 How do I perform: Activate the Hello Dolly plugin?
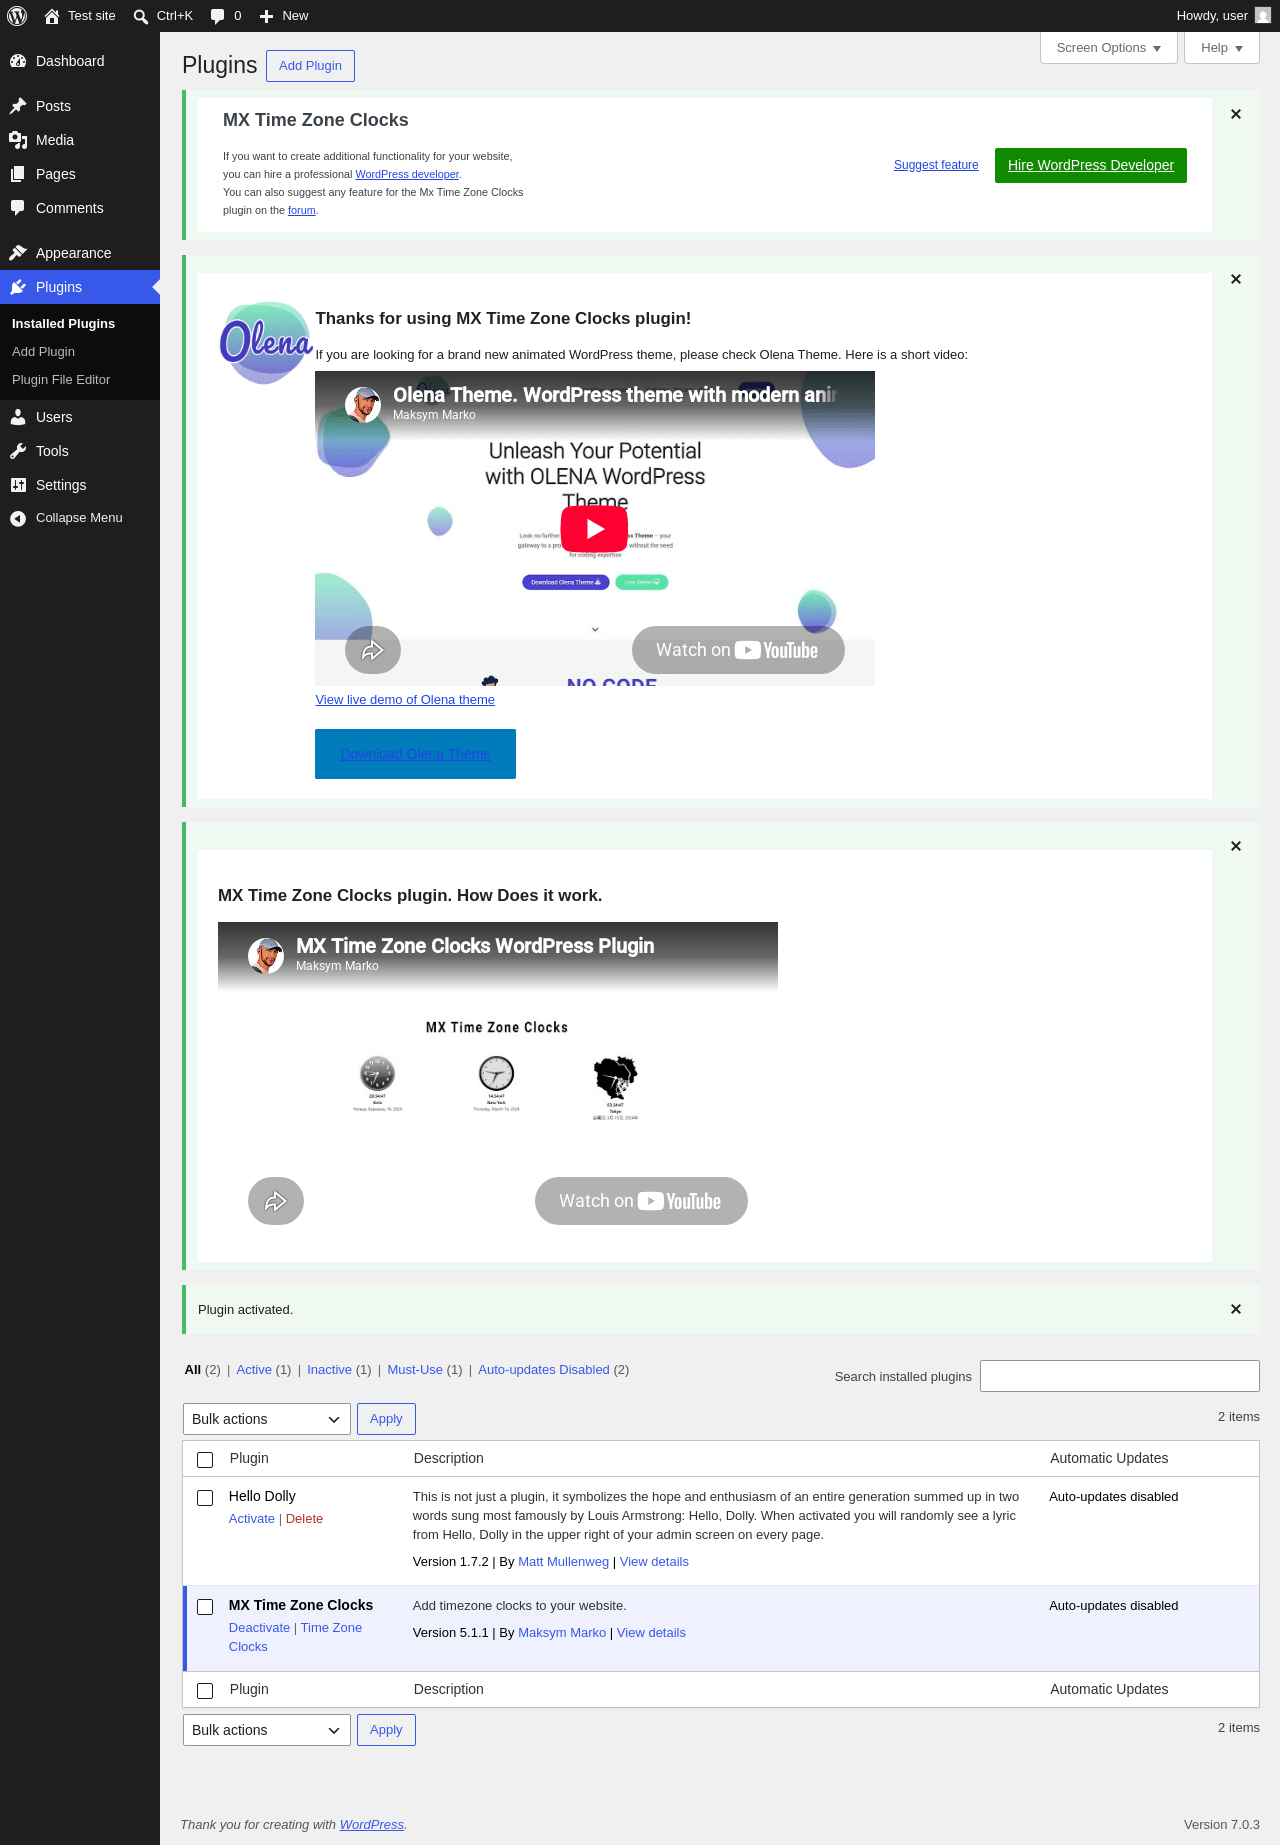pyautogui.click(x=252, y=1519)
